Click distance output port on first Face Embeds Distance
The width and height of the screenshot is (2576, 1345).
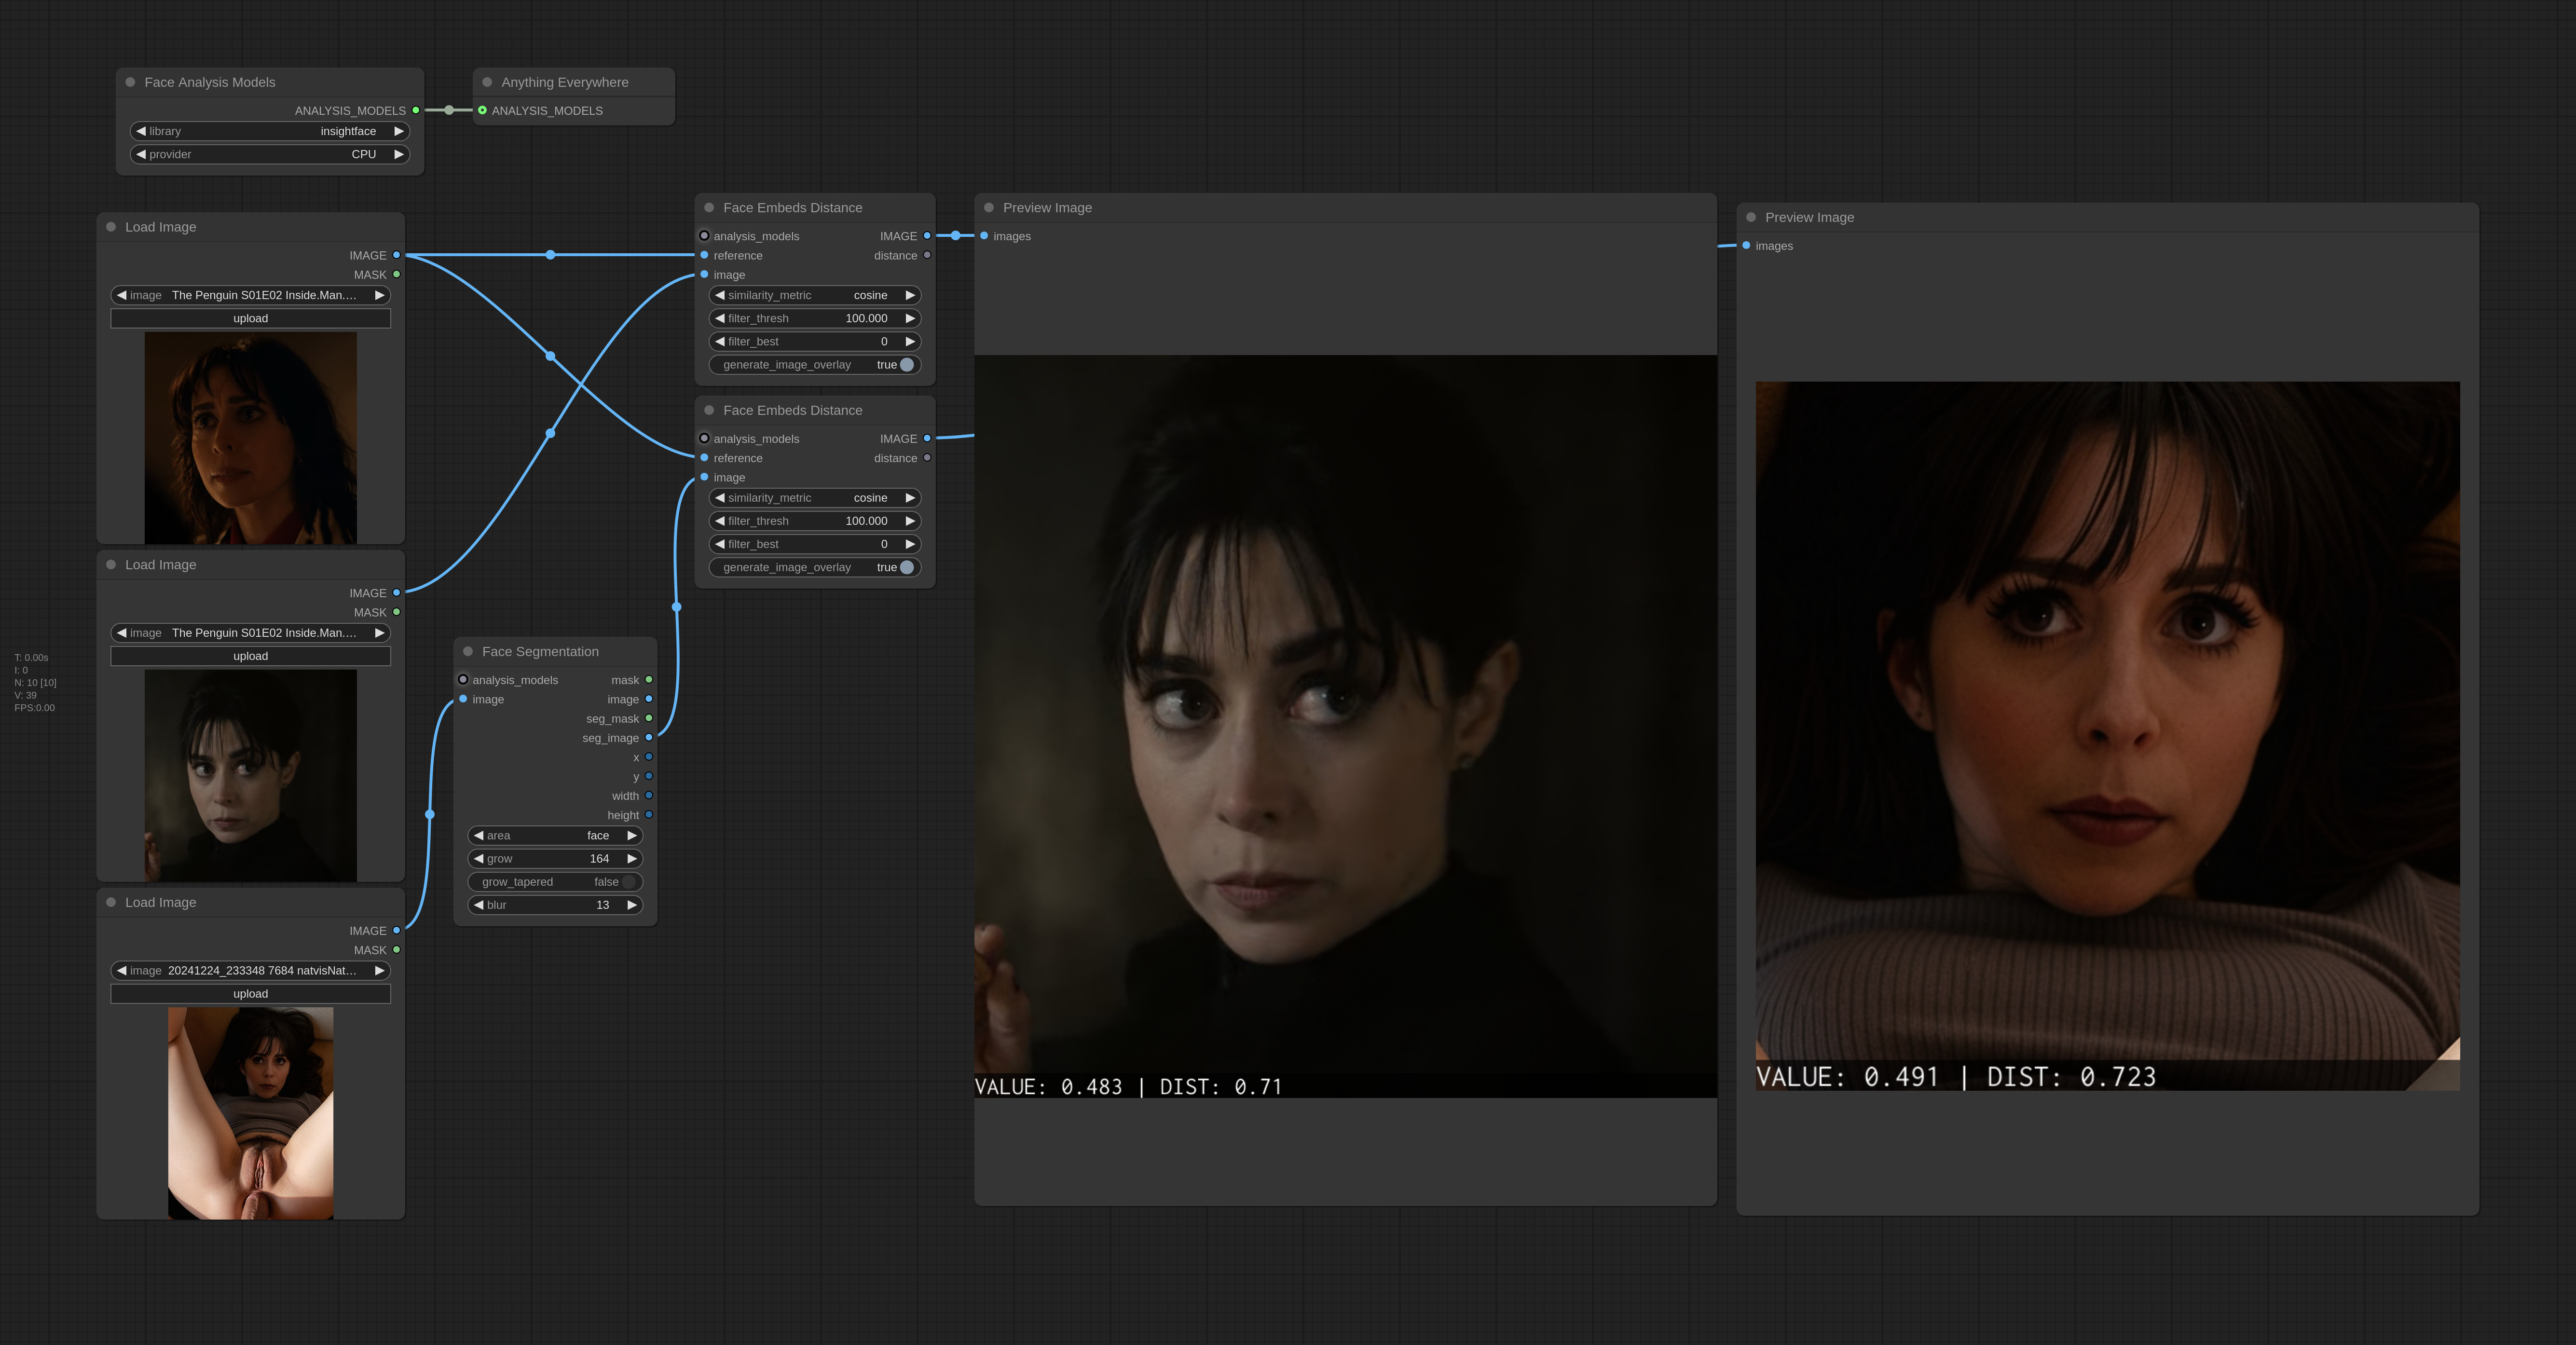click(927, 255)
